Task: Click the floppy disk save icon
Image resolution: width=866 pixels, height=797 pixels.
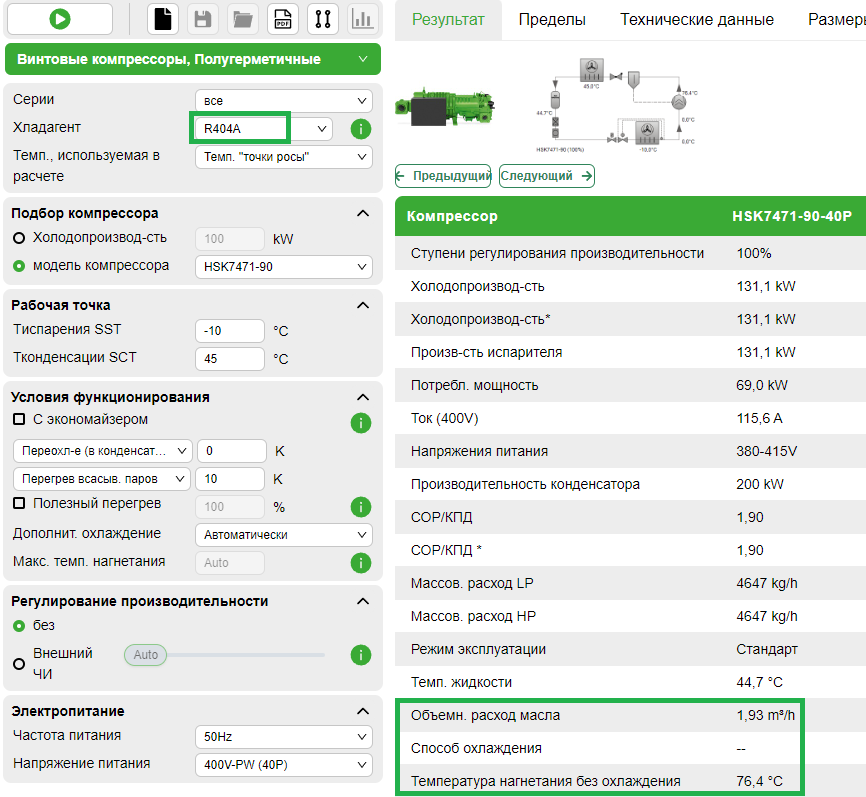Action: pyautogui.click(x=203, y=19)
